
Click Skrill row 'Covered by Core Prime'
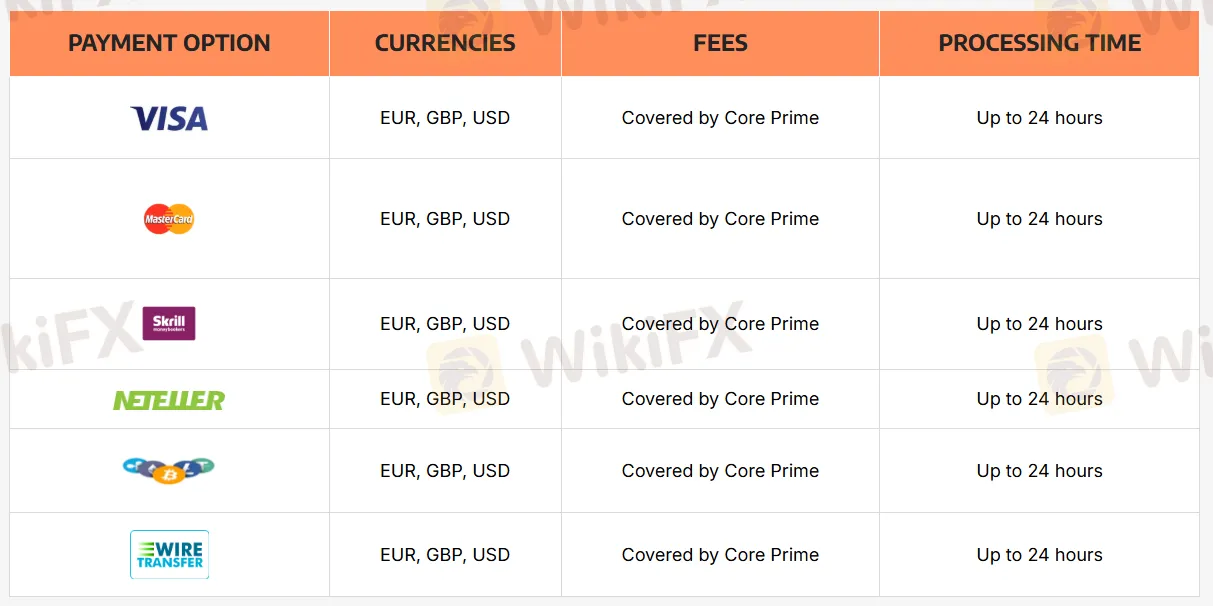click(x=720, y=324)
